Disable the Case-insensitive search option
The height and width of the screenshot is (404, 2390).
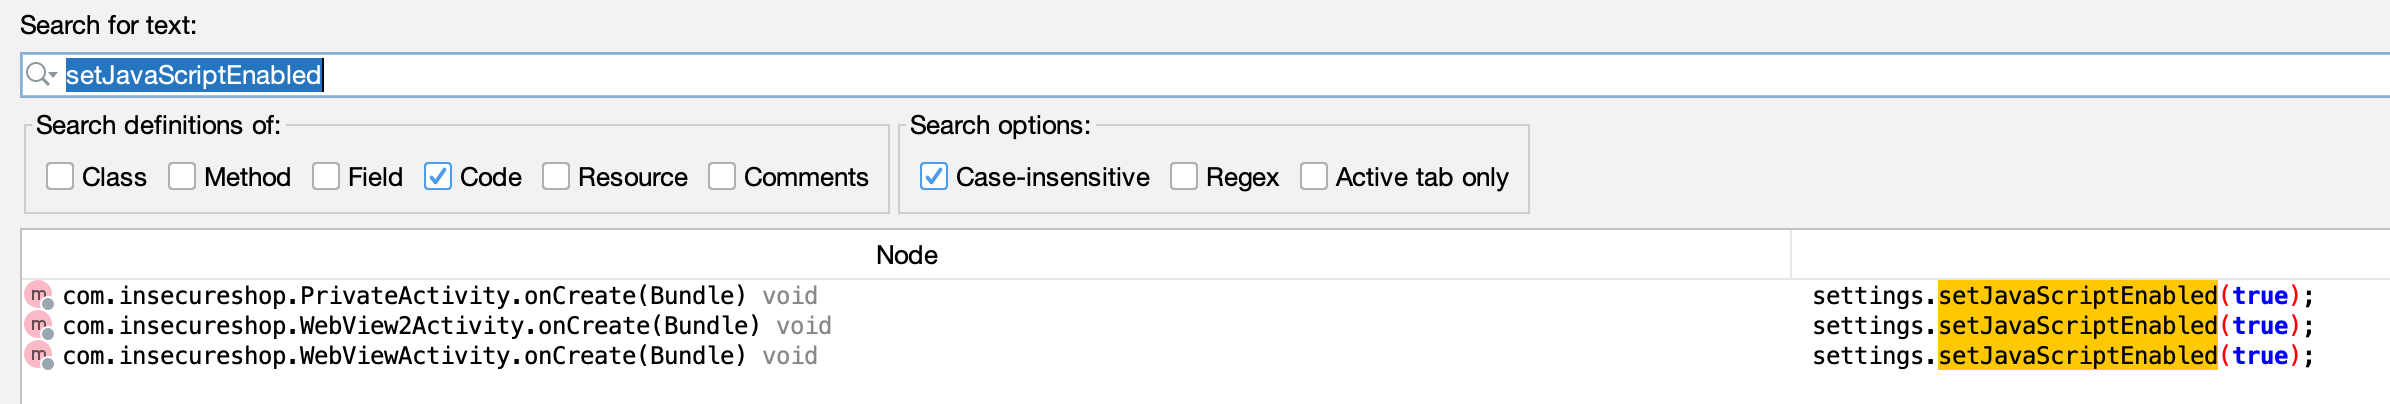934,177
